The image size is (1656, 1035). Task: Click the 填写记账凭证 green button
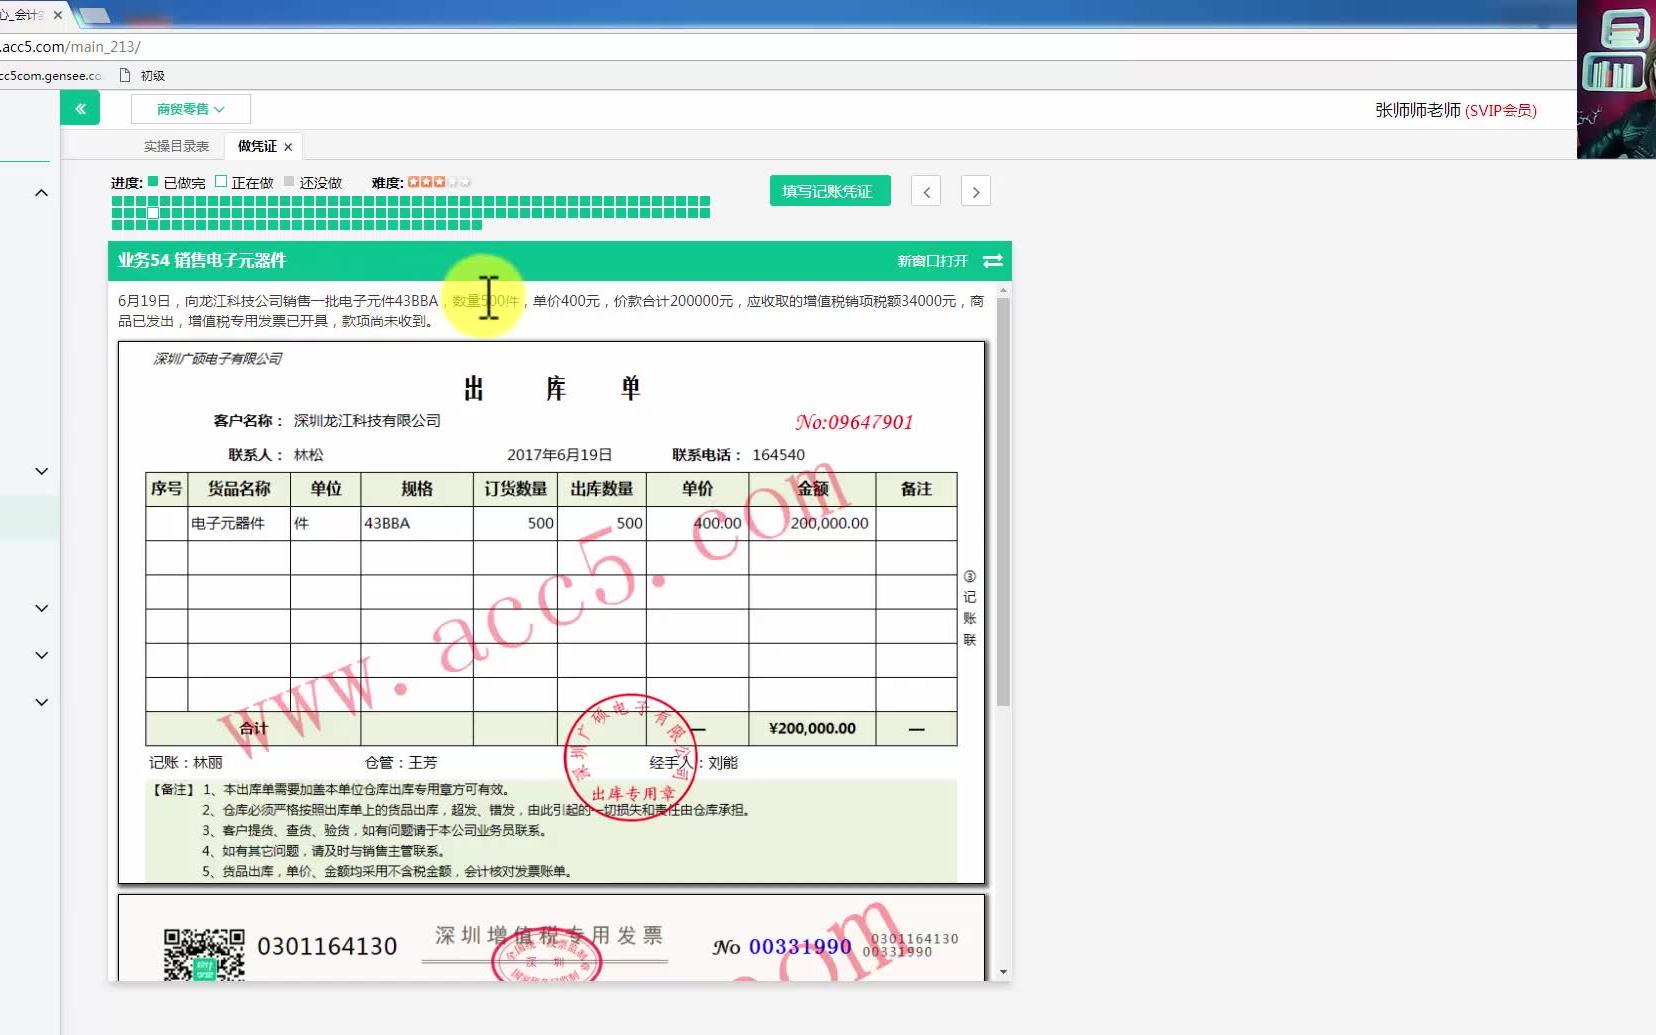point(829,190)
